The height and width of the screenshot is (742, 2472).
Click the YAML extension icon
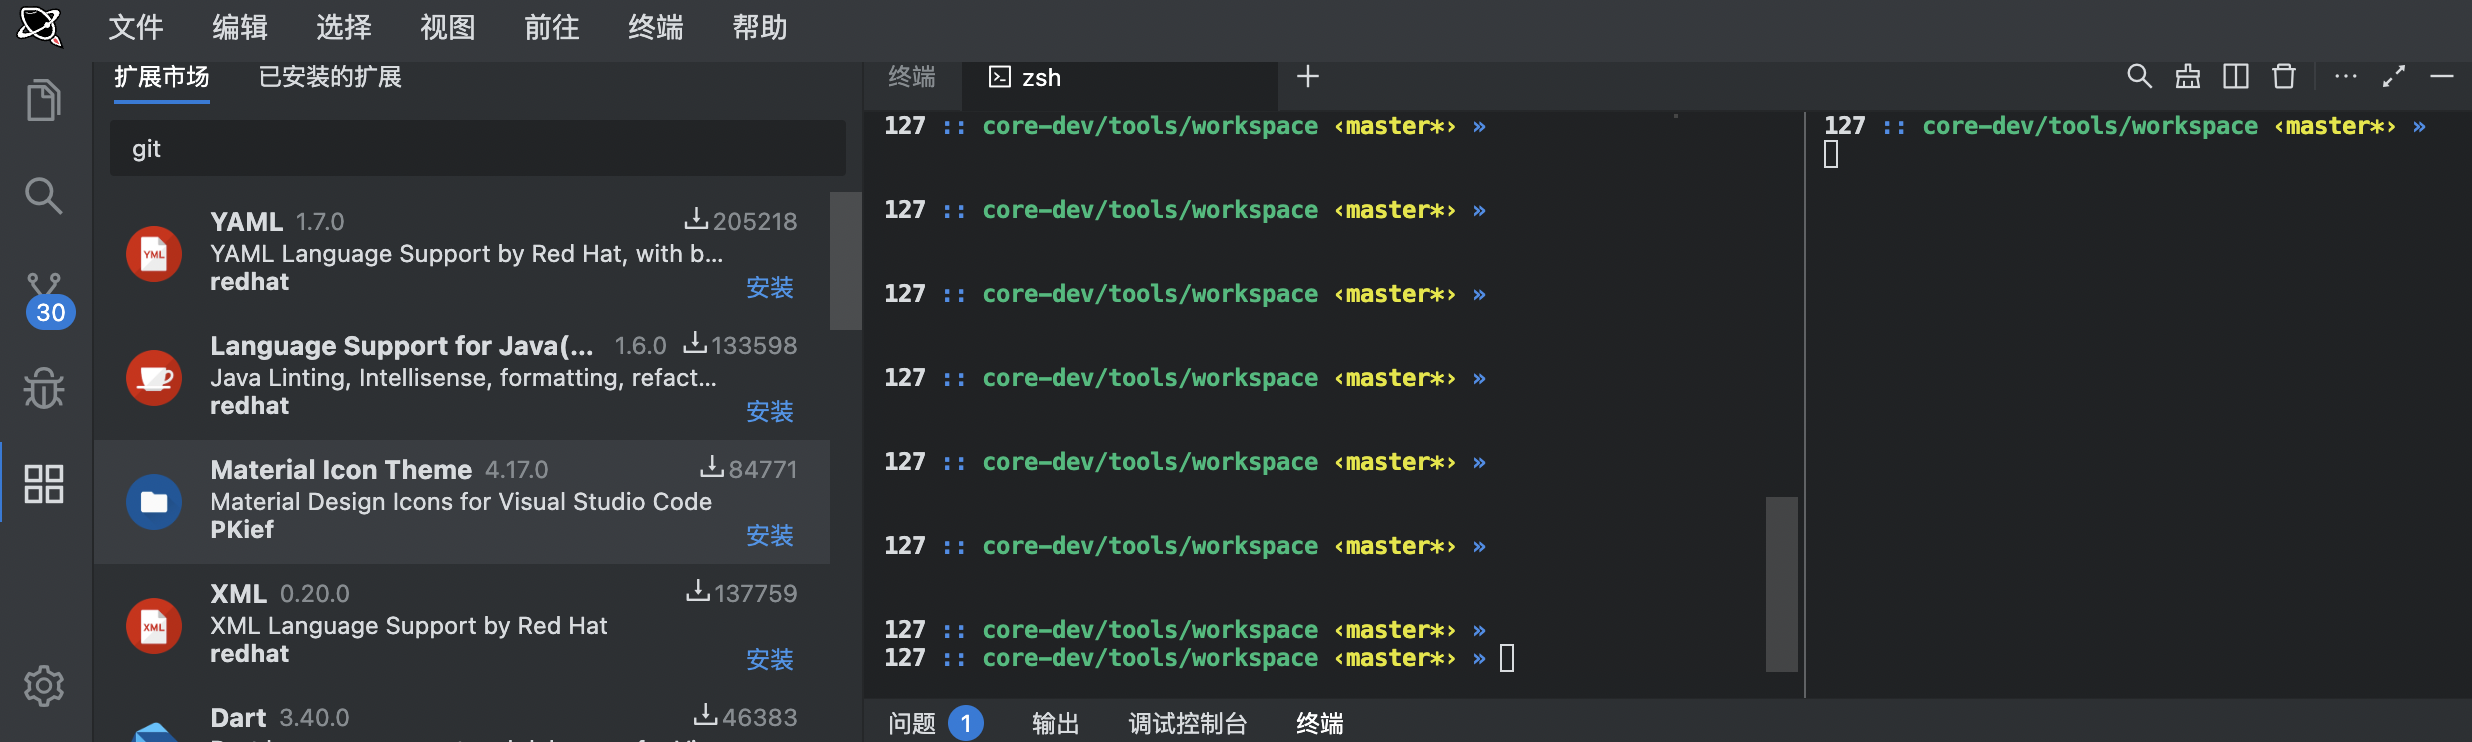click(x=154, y=254)
